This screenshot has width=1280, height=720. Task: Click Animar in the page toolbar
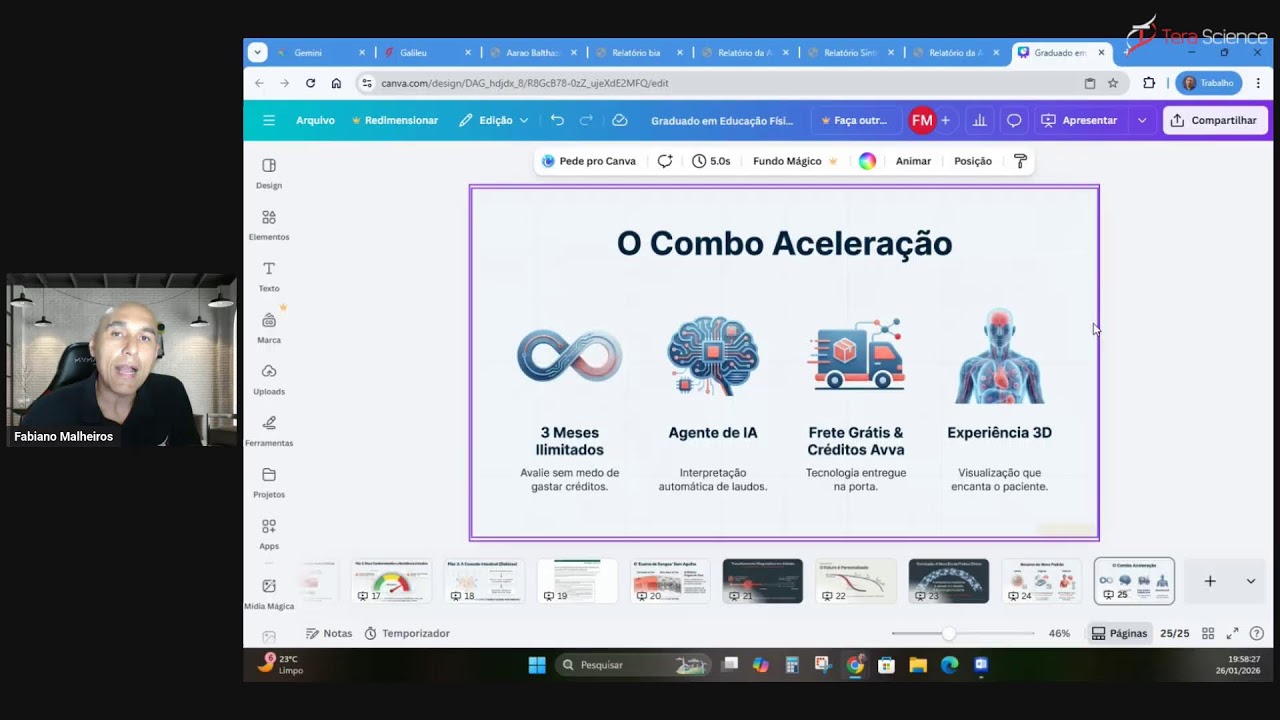point(913,161)
